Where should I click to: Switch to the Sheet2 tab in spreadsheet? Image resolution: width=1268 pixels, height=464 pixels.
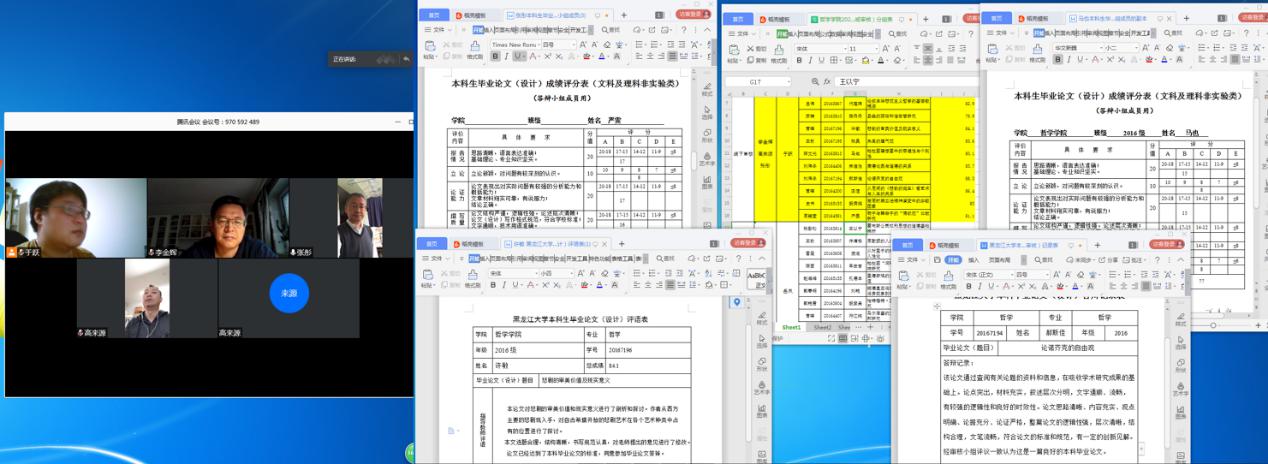pos(822,327)
